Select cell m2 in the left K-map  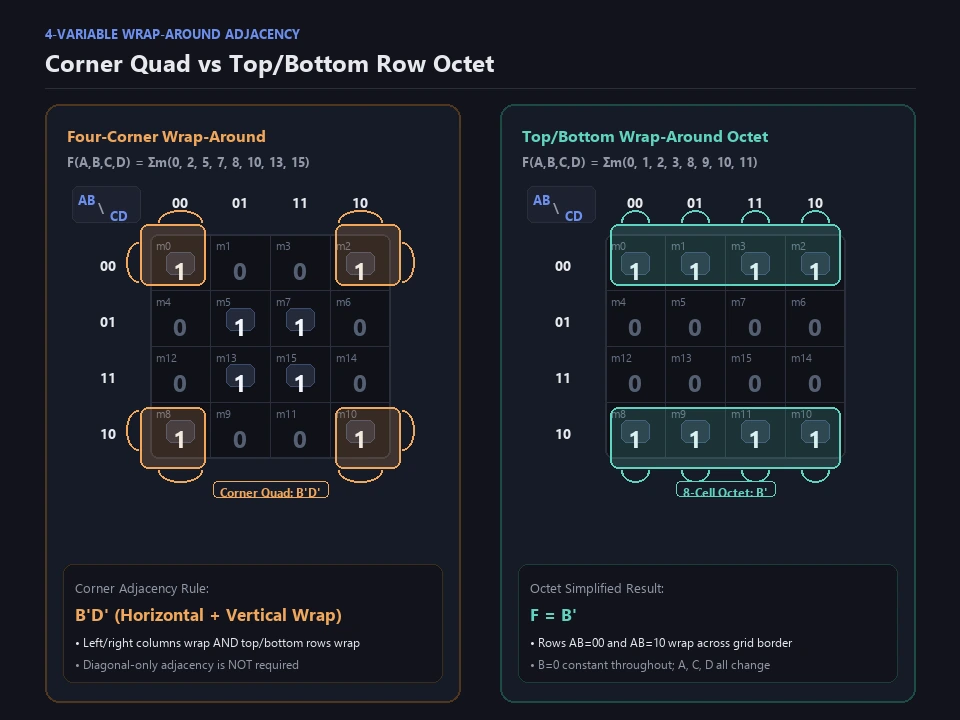pos(360,263)
